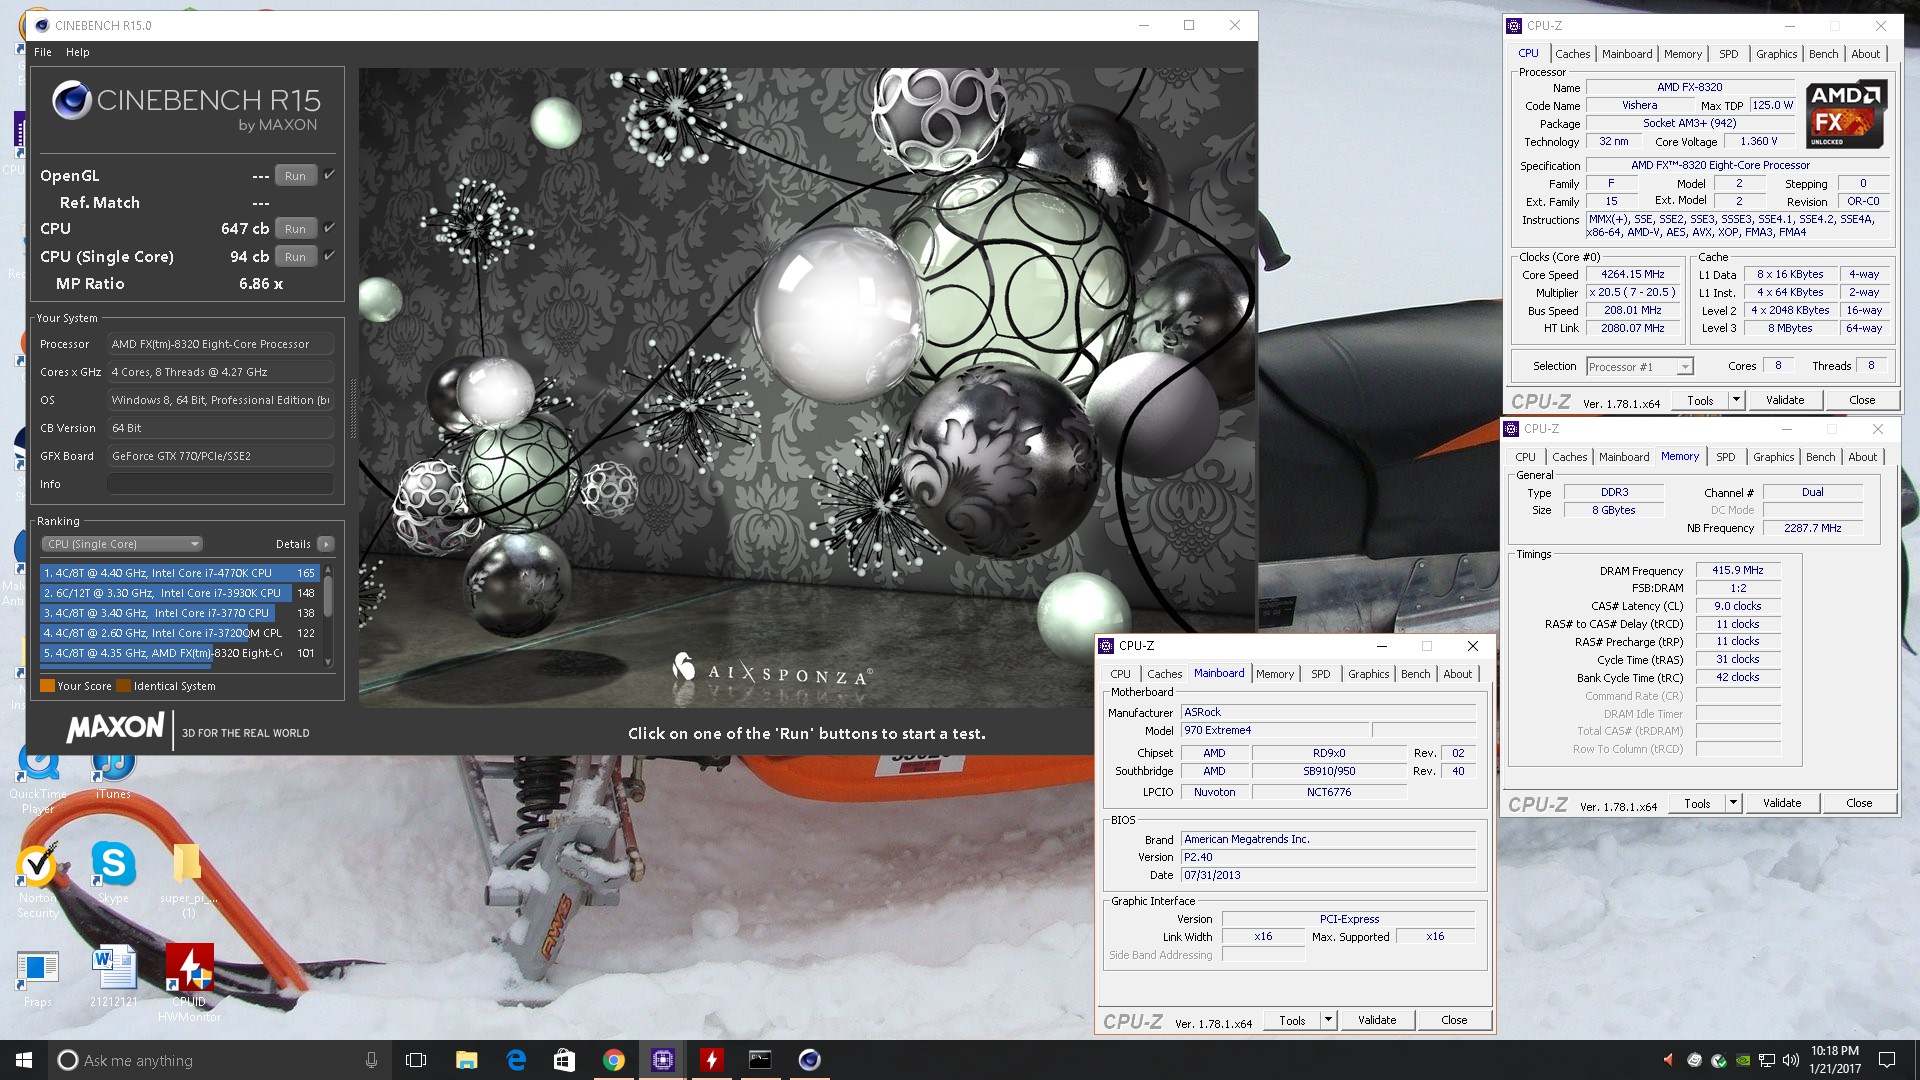Select SPD tab in Memory CPU-Z window
The image size is (1920, 1080).
1726,457
